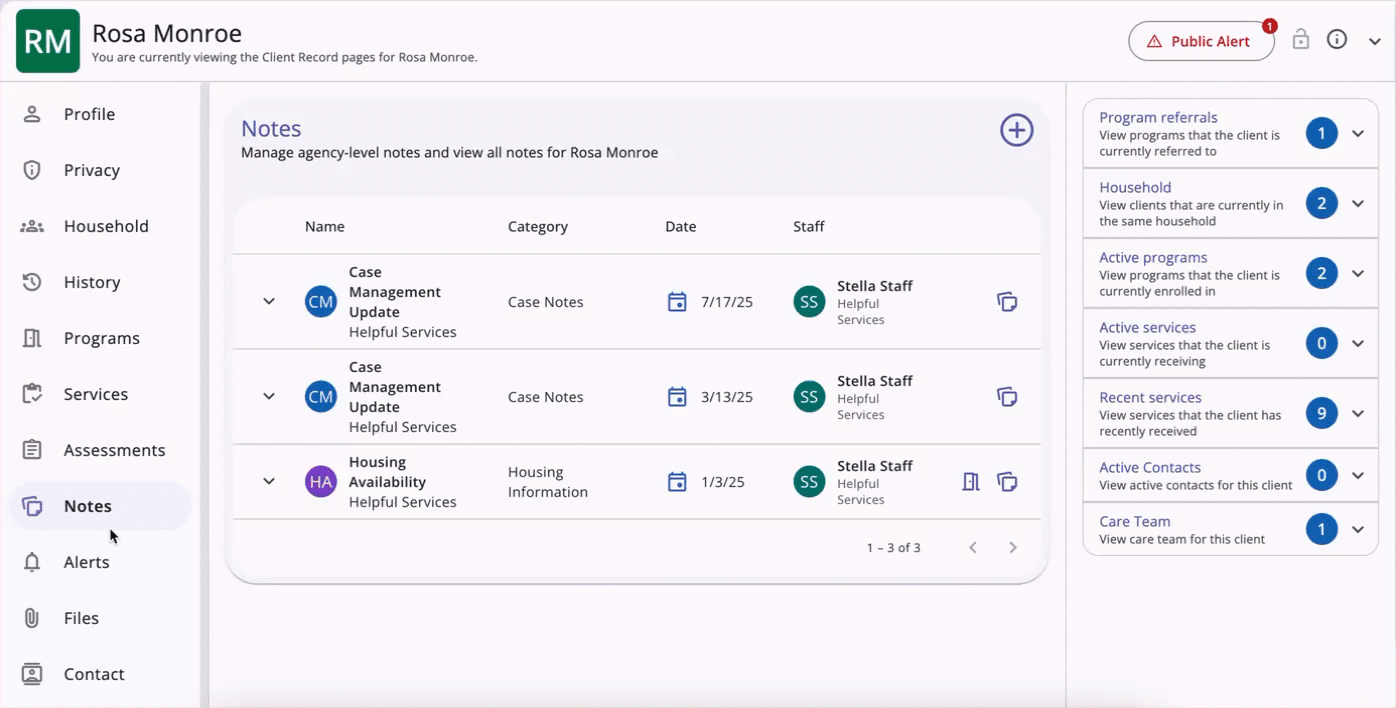
Task: Open the Files section
Action: coord(100,618)
